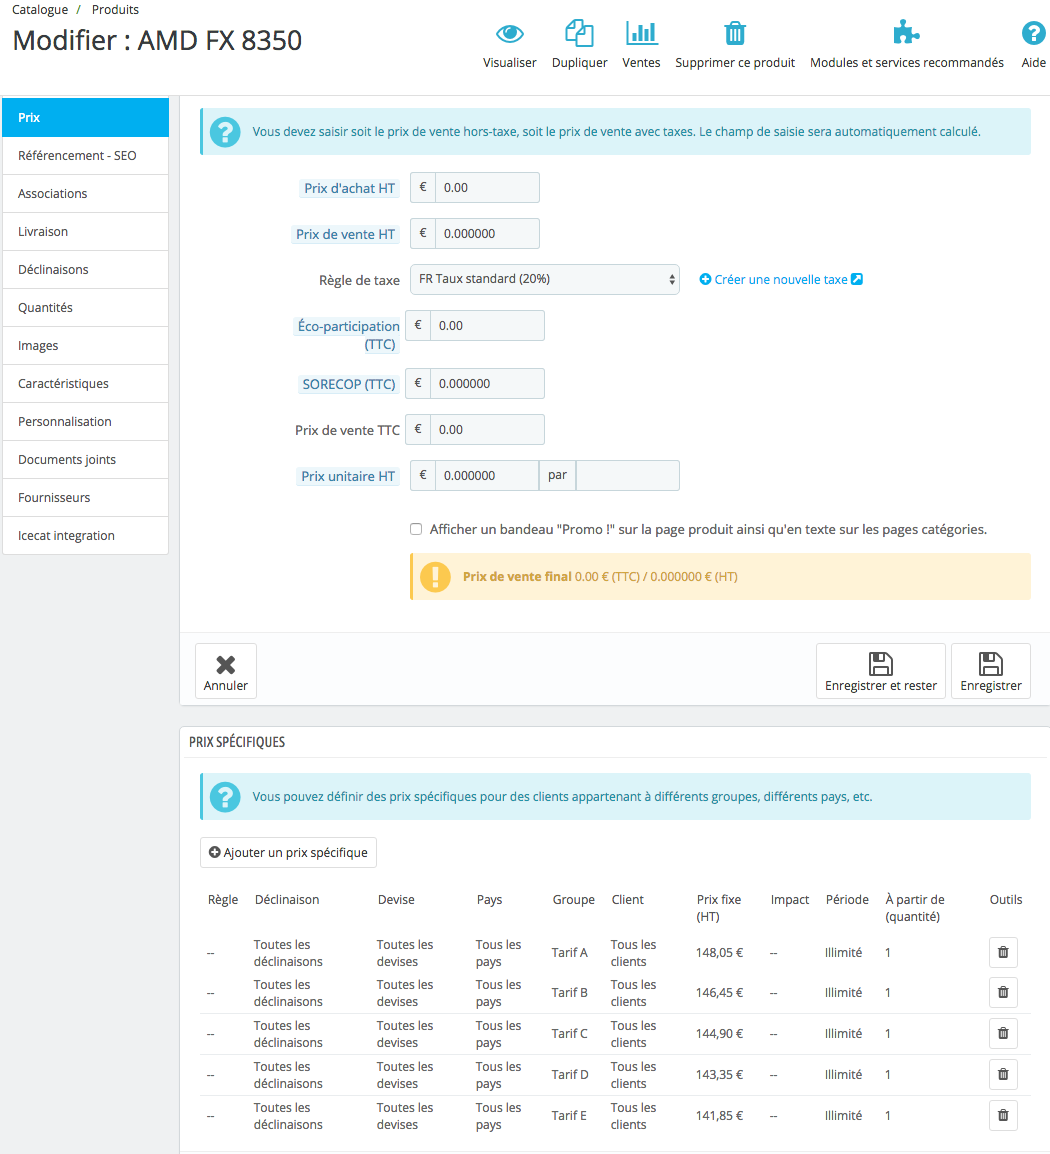Image resolution: width=1050 pixels, height=1154 pixels.
Task: Click the Annuler cross button
Action: pyautogui.click(x=226, y=671)
